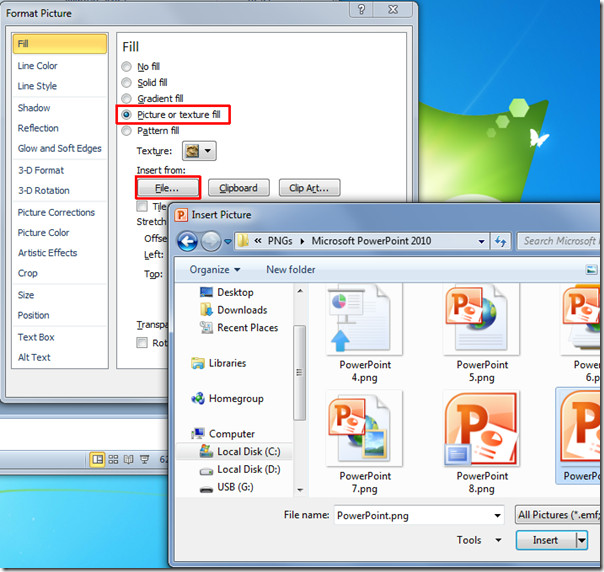
Task: Click the Search Microsoft search box
Action: [x=558, y=241]
